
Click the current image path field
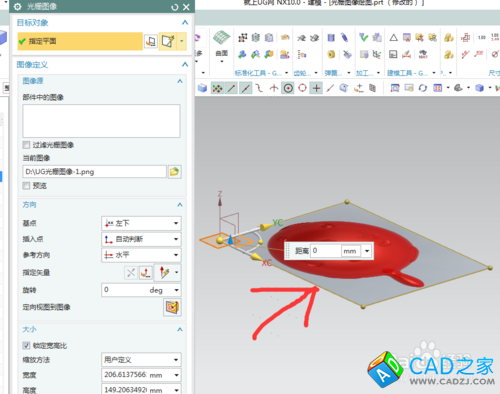[x=94, y=172]
